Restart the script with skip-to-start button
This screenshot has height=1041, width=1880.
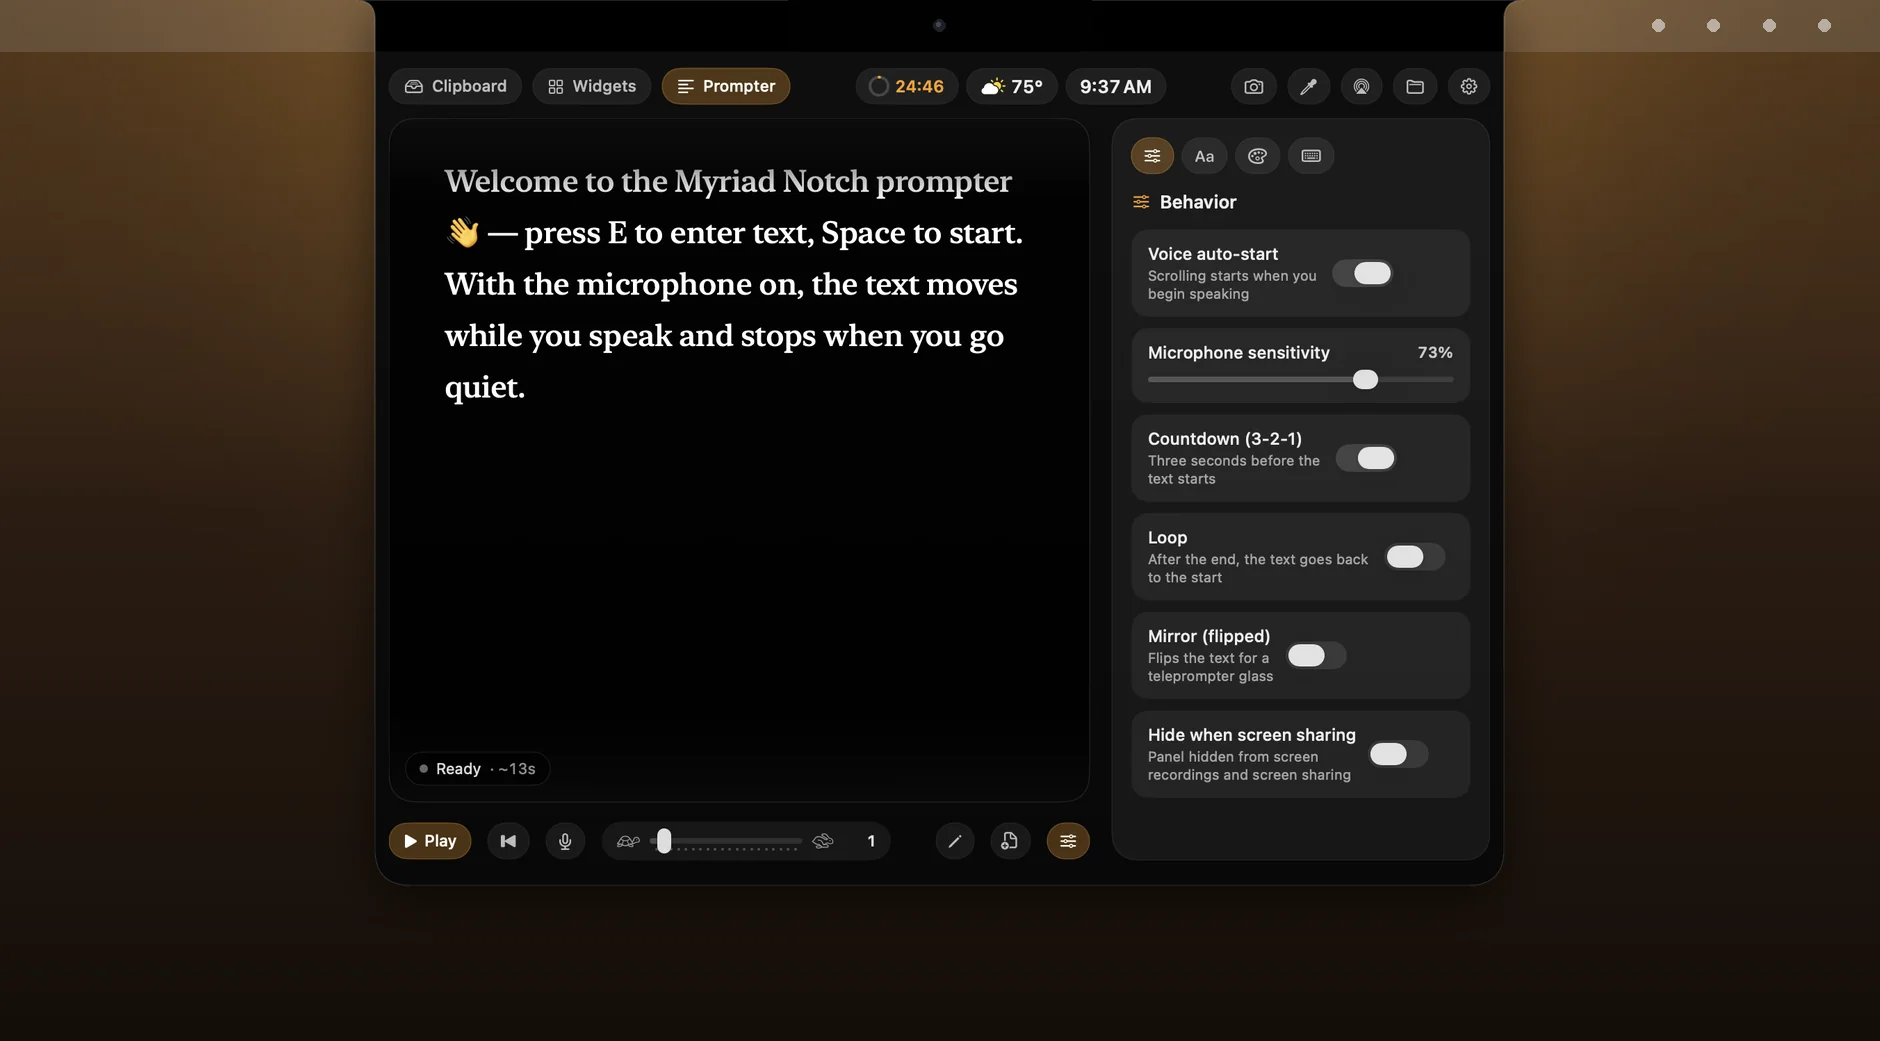point(508,841)
